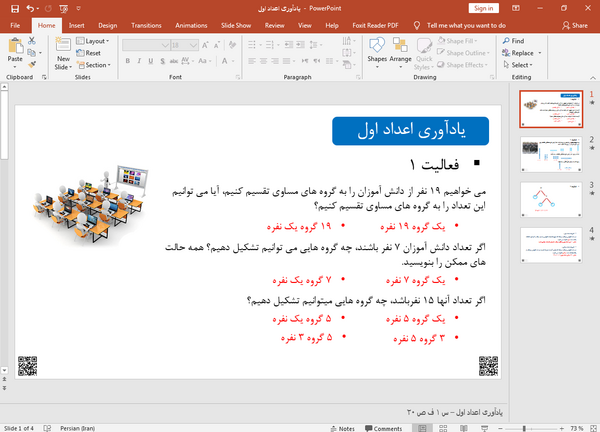
Task: Open the font size dropdown
Action: pyautogui.click(x=194, y=45)
